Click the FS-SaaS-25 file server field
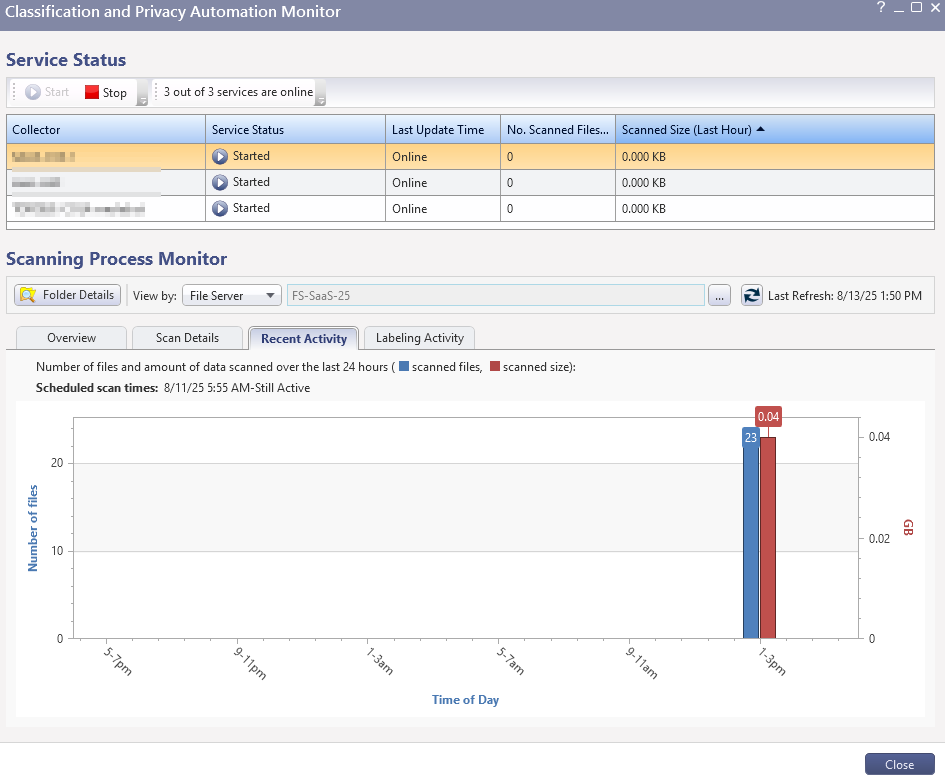Image resolution: width=945 pixels, height=783 pixels. [495, 295]
